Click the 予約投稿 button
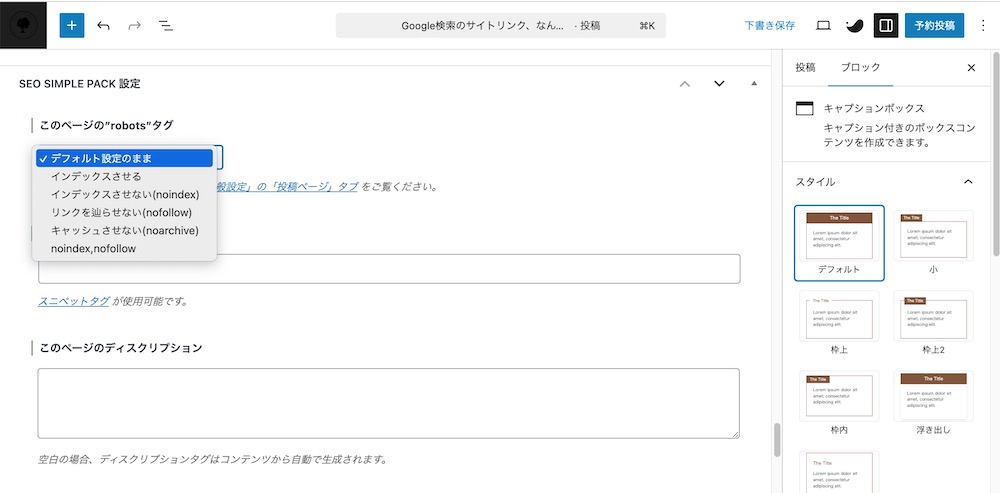This screenshot has height=493, width=1000. tap(934, 26)
